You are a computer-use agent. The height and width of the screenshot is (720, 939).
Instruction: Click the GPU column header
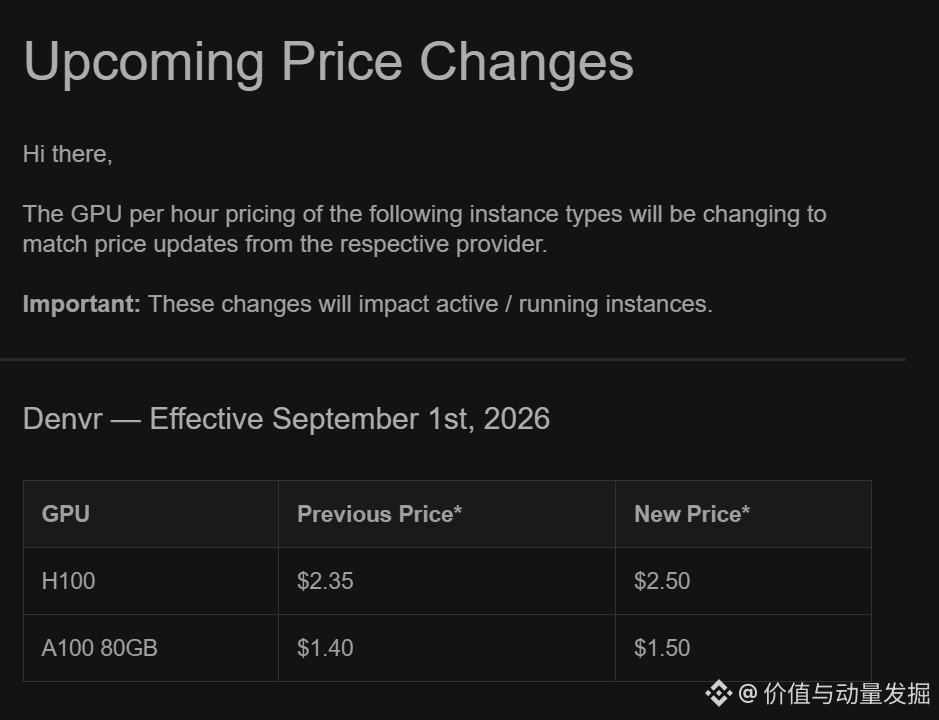pyautogui.click(x=151, y=514)
